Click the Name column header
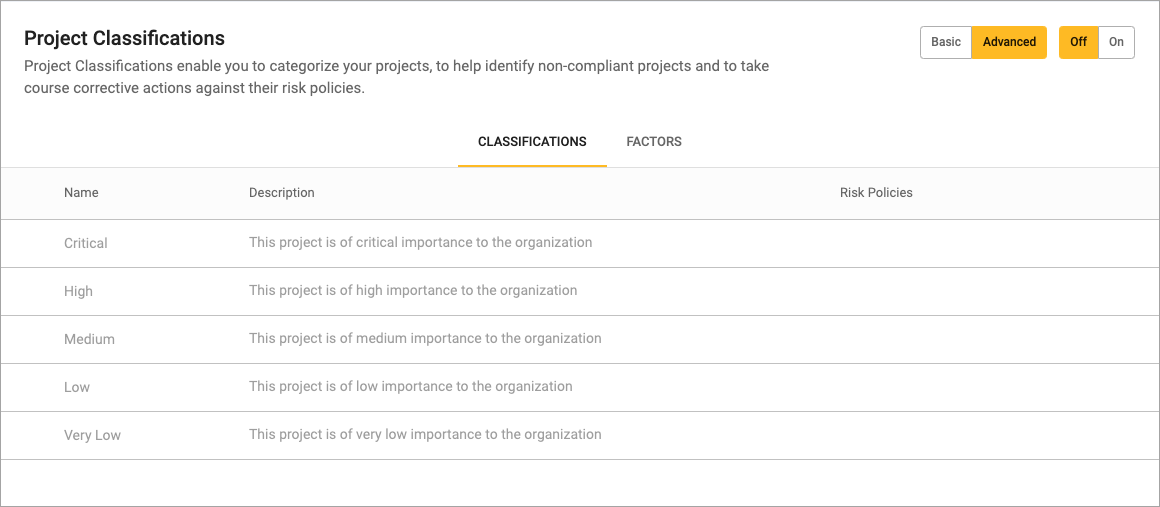The width and height of the screenshot is (1160, 507). pos(81,193)
